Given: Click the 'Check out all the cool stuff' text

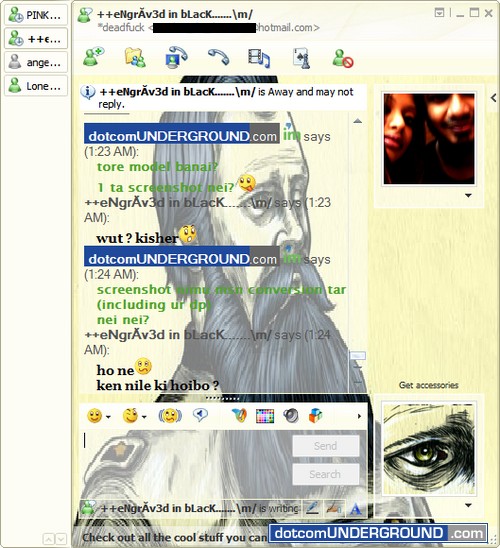Looking at the screenshot, I should click(x=175, y=537).
